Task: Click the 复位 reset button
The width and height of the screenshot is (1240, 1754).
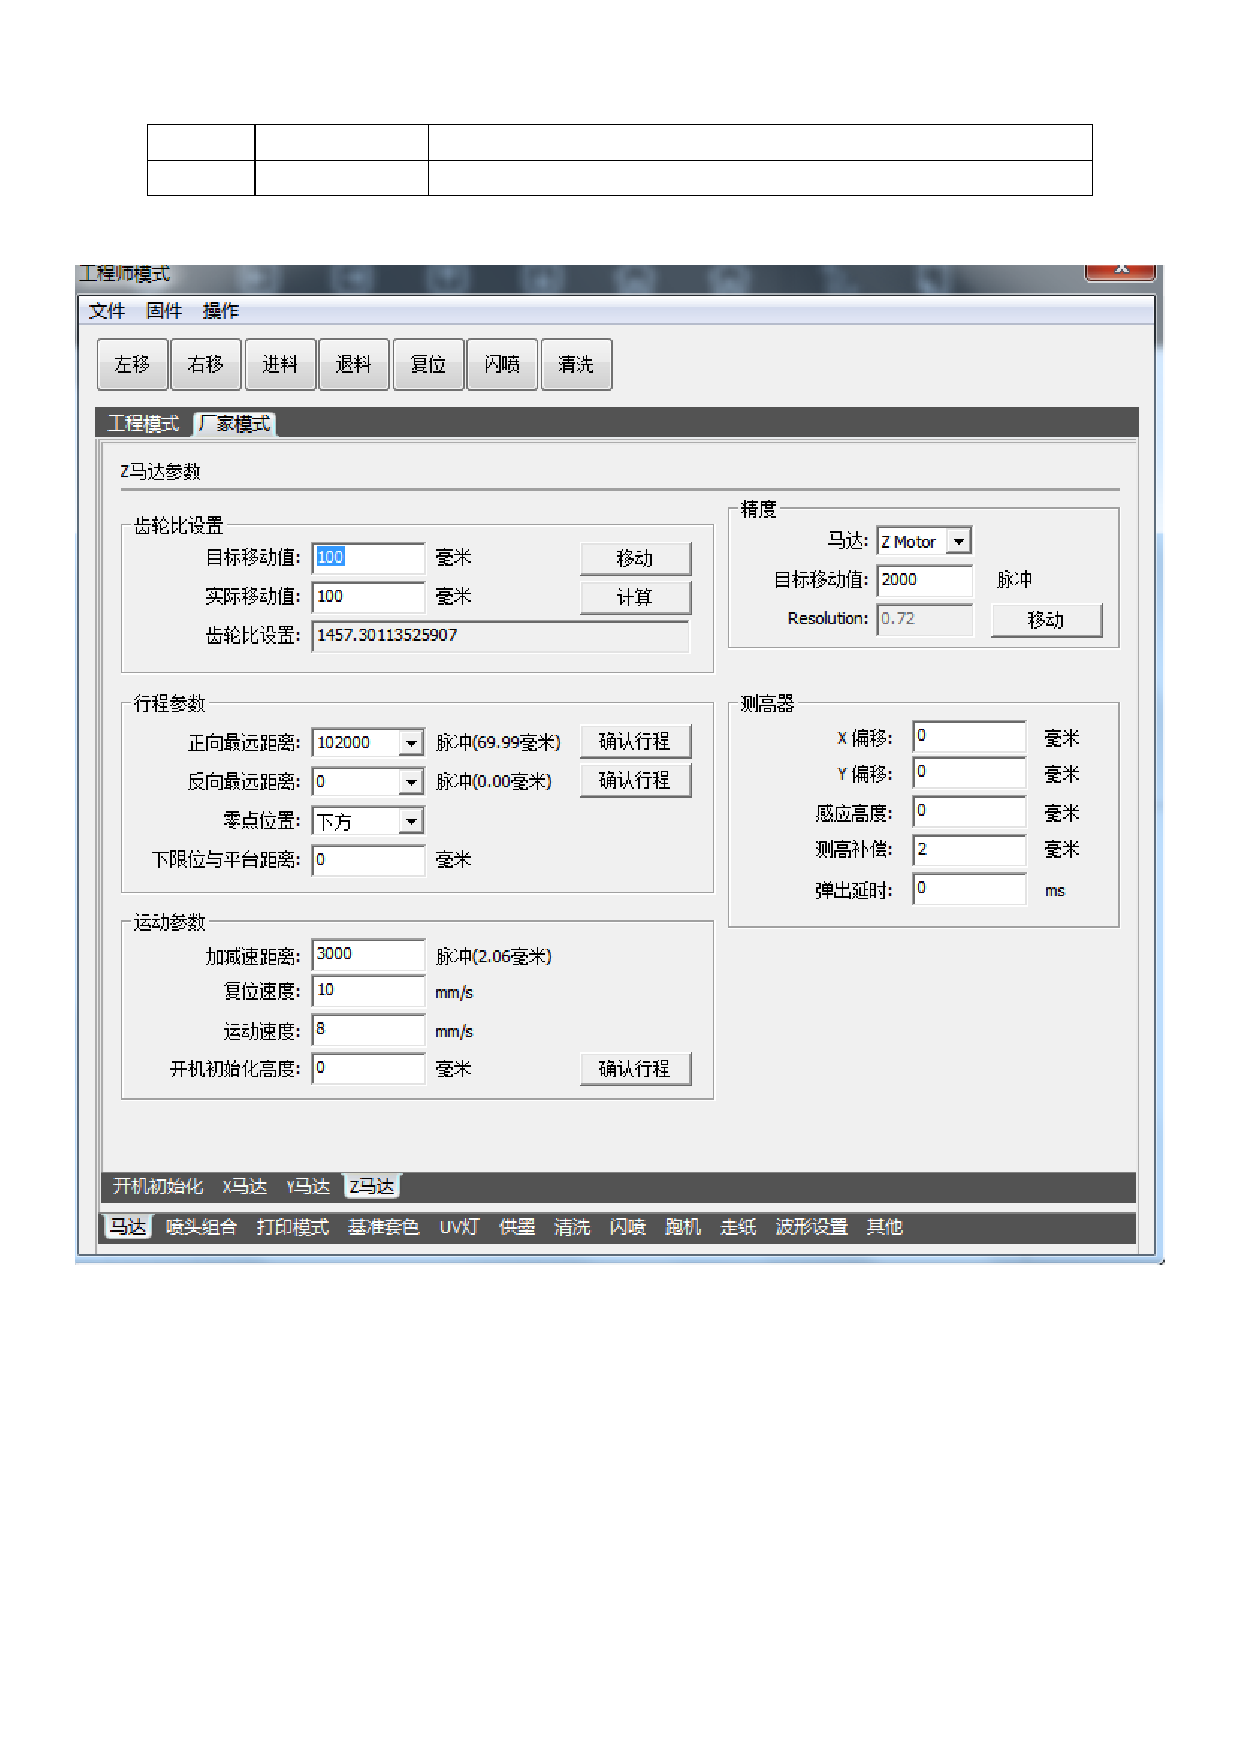Action: pos(428,365)
